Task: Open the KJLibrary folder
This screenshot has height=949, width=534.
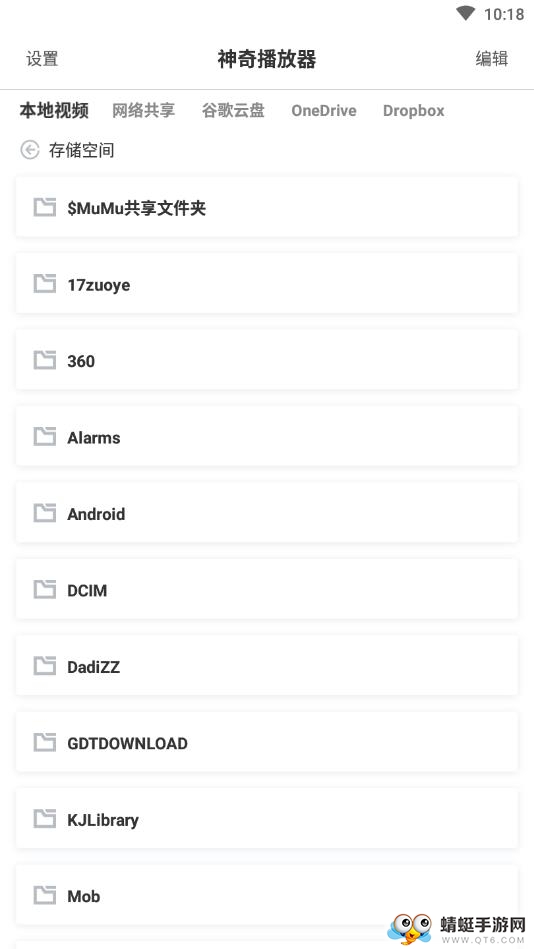Action: tap(267, 818)
